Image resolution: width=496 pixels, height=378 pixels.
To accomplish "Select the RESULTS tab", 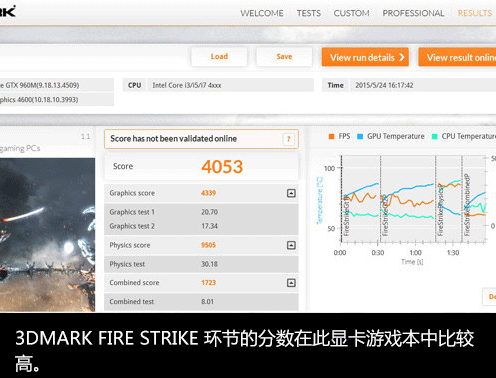I will point(475,13).
